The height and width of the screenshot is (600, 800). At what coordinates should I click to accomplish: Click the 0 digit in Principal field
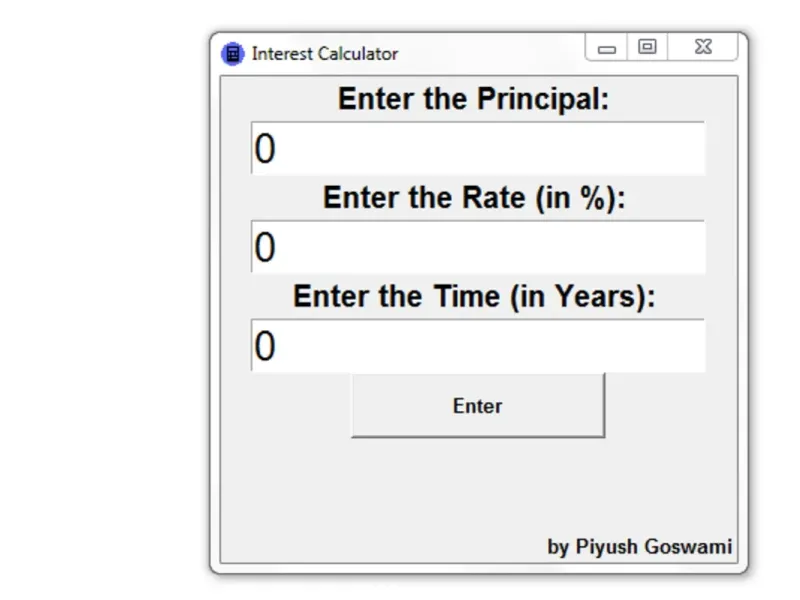point(264,149)
